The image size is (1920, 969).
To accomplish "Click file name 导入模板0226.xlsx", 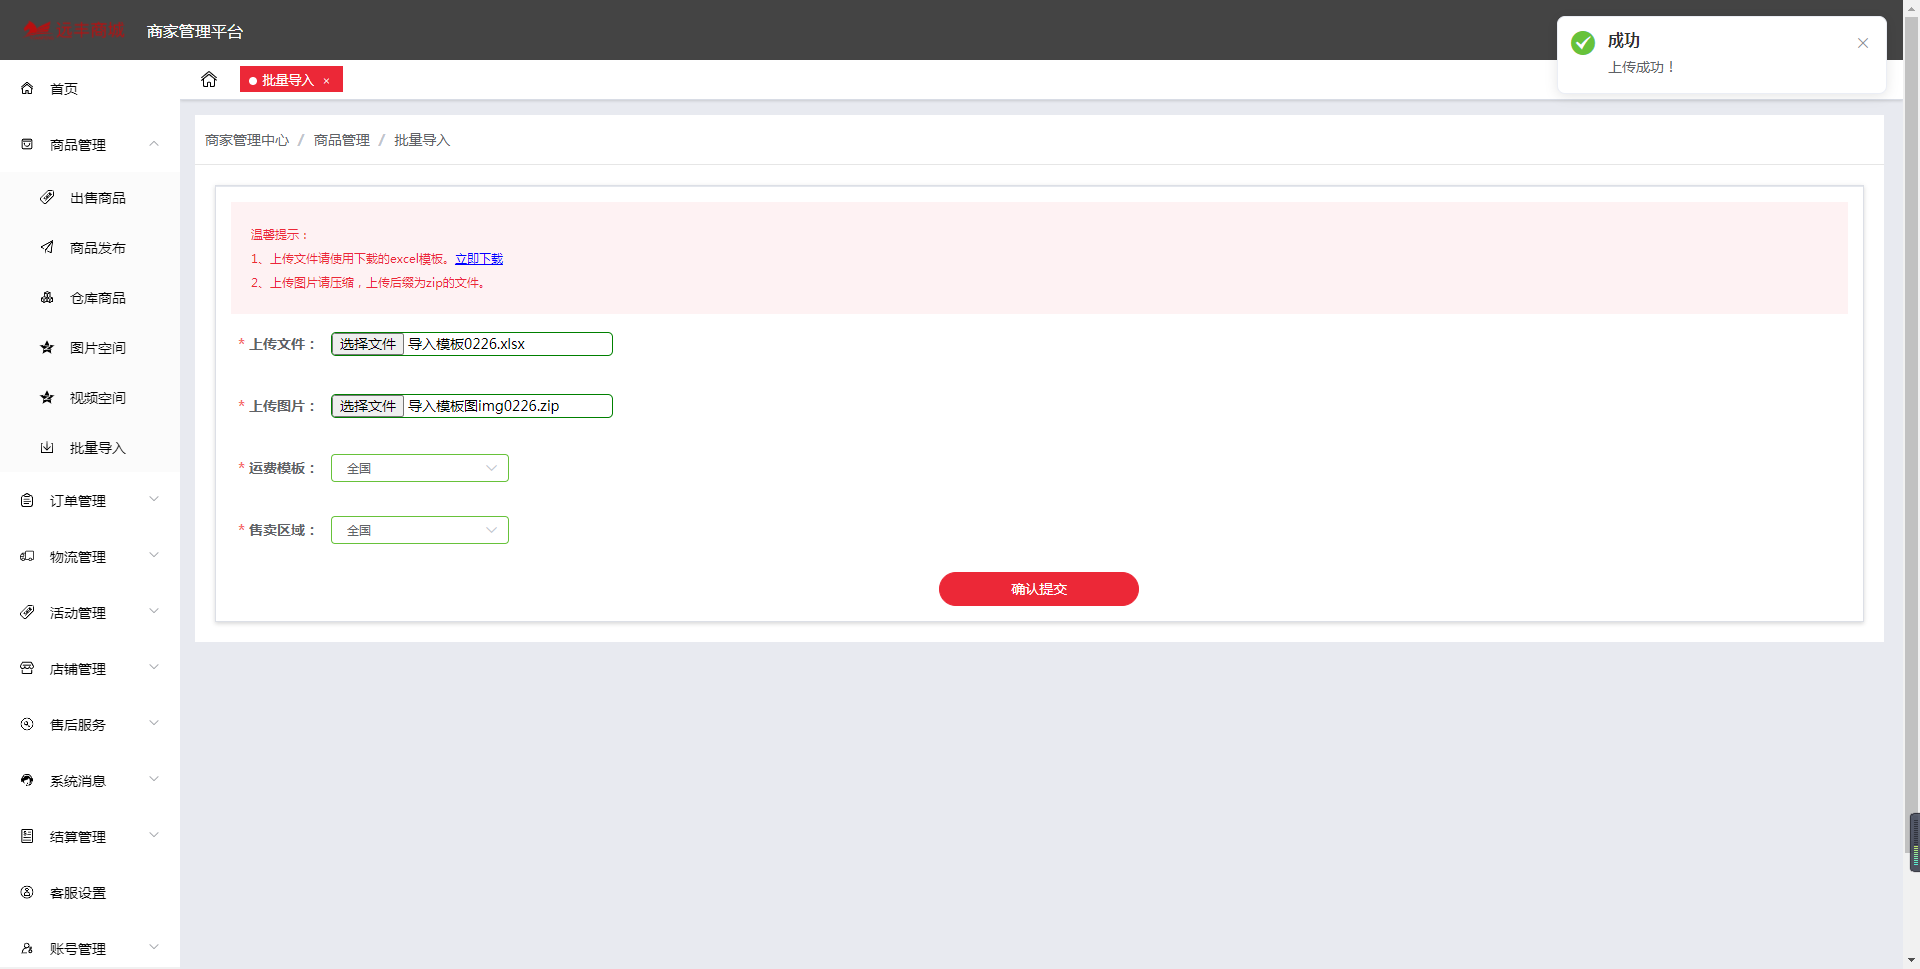I will click(x=466, y=344).
